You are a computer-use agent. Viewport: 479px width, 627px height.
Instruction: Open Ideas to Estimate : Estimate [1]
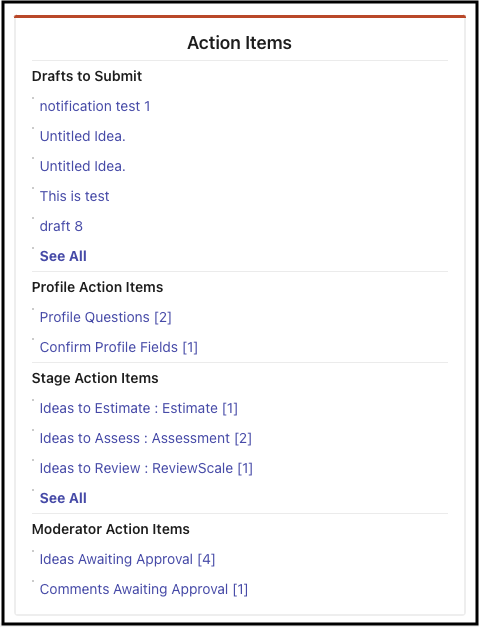coord(139,409)
